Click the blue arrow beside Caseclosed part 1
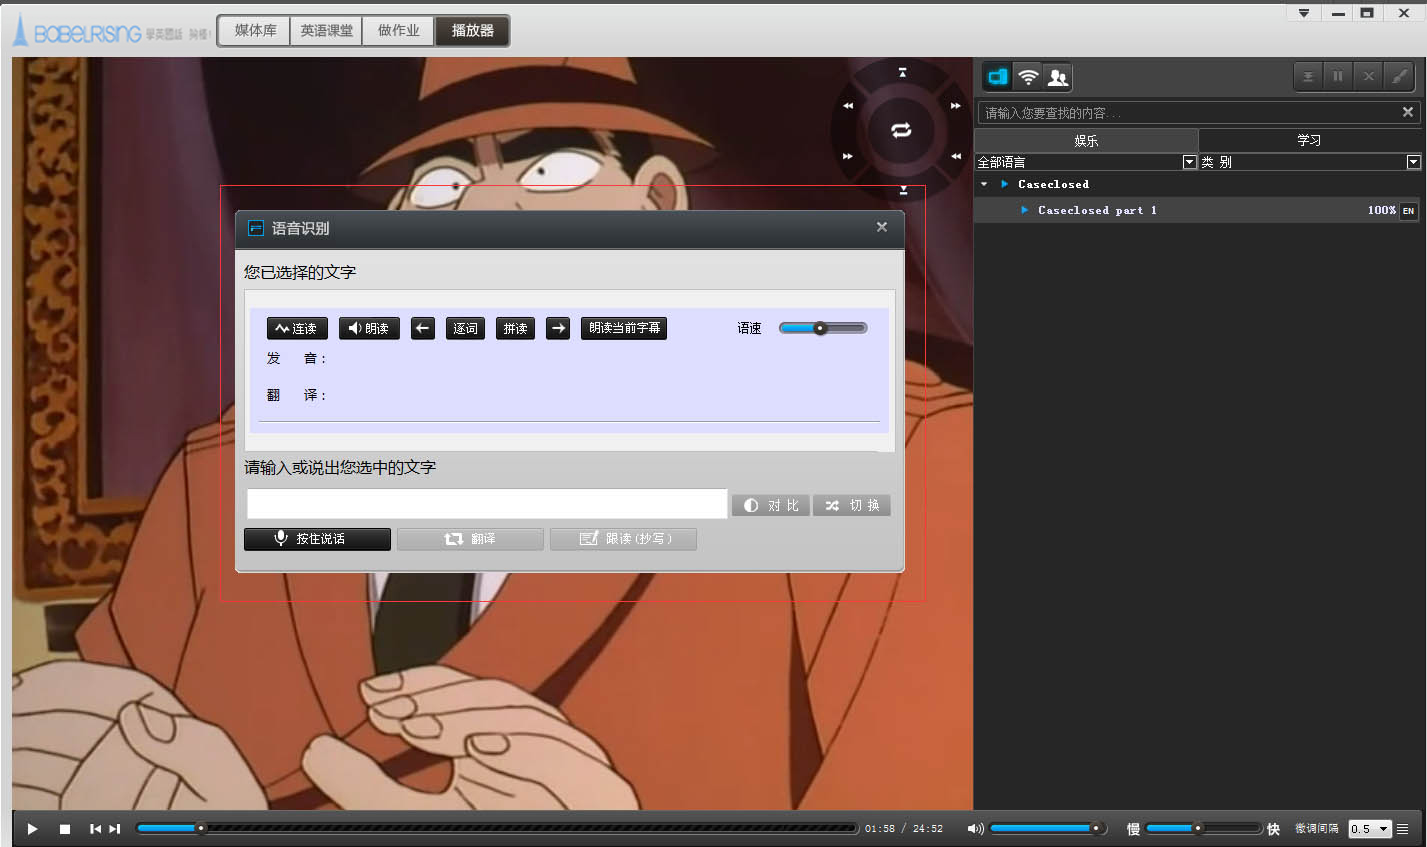 (1025, 210)
